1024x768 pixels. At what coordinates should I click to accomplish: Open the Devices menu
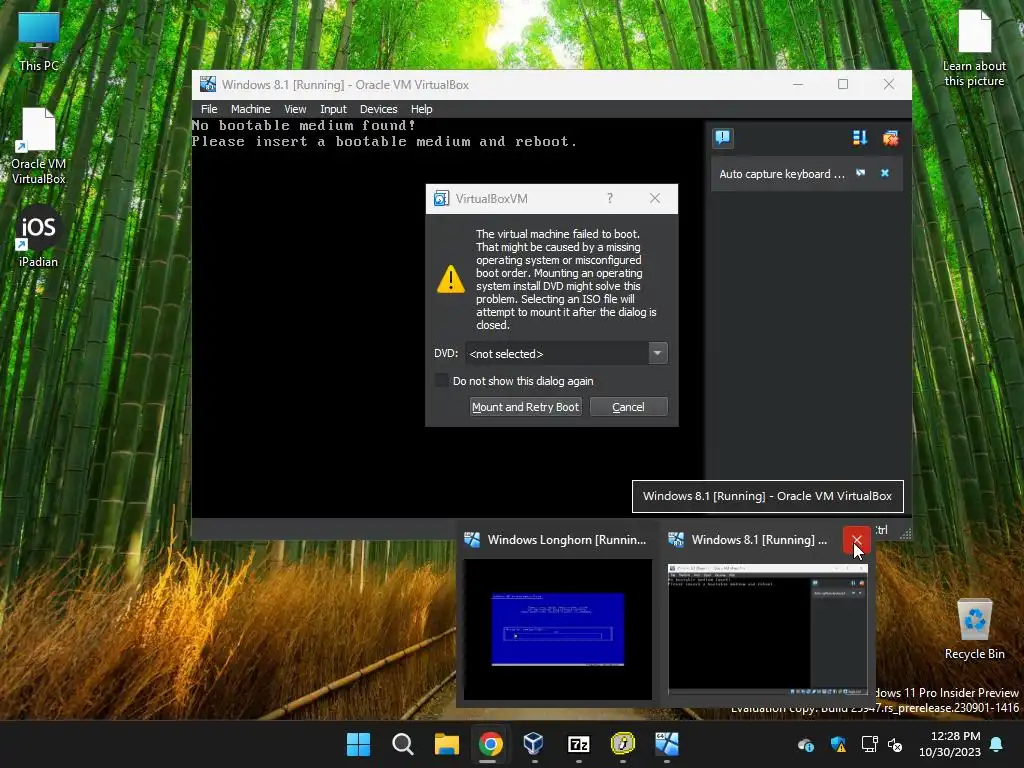[378, 109]
